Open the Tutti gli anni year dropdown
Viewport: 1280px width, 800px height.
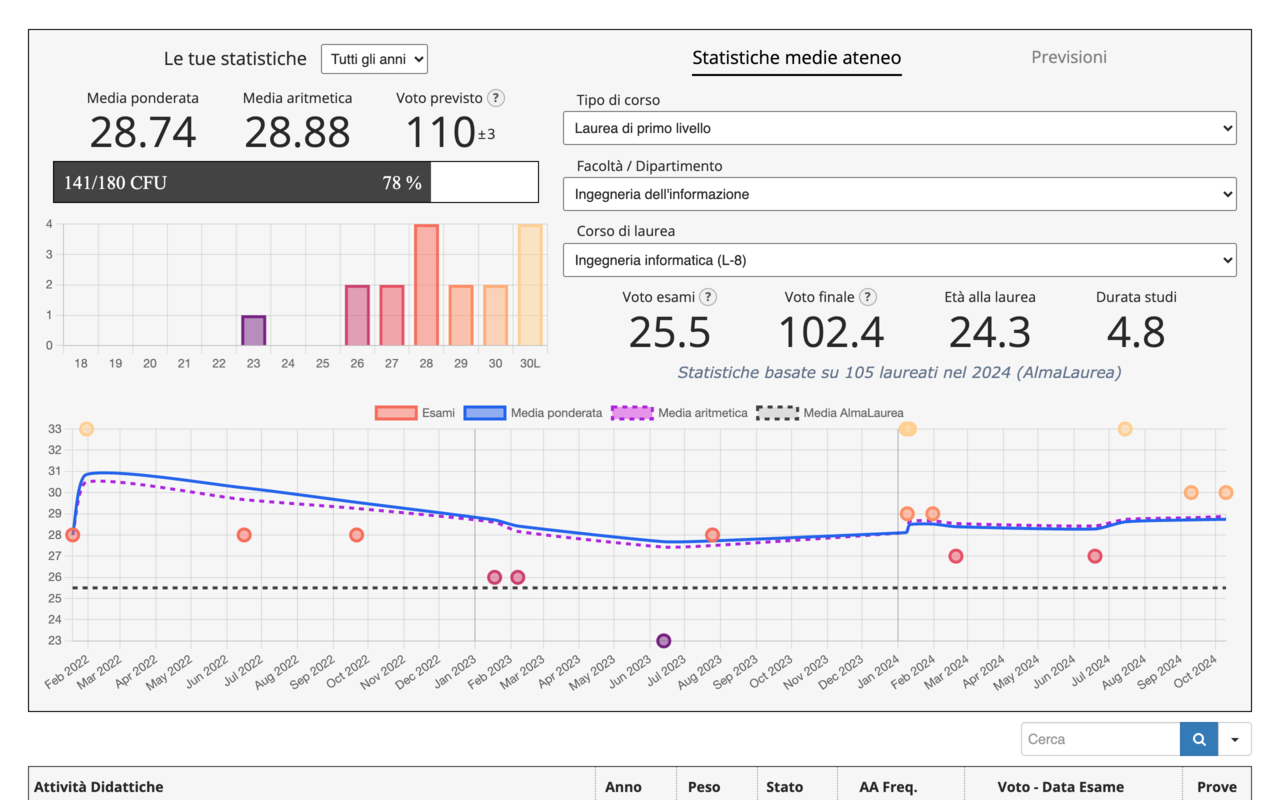374,59
